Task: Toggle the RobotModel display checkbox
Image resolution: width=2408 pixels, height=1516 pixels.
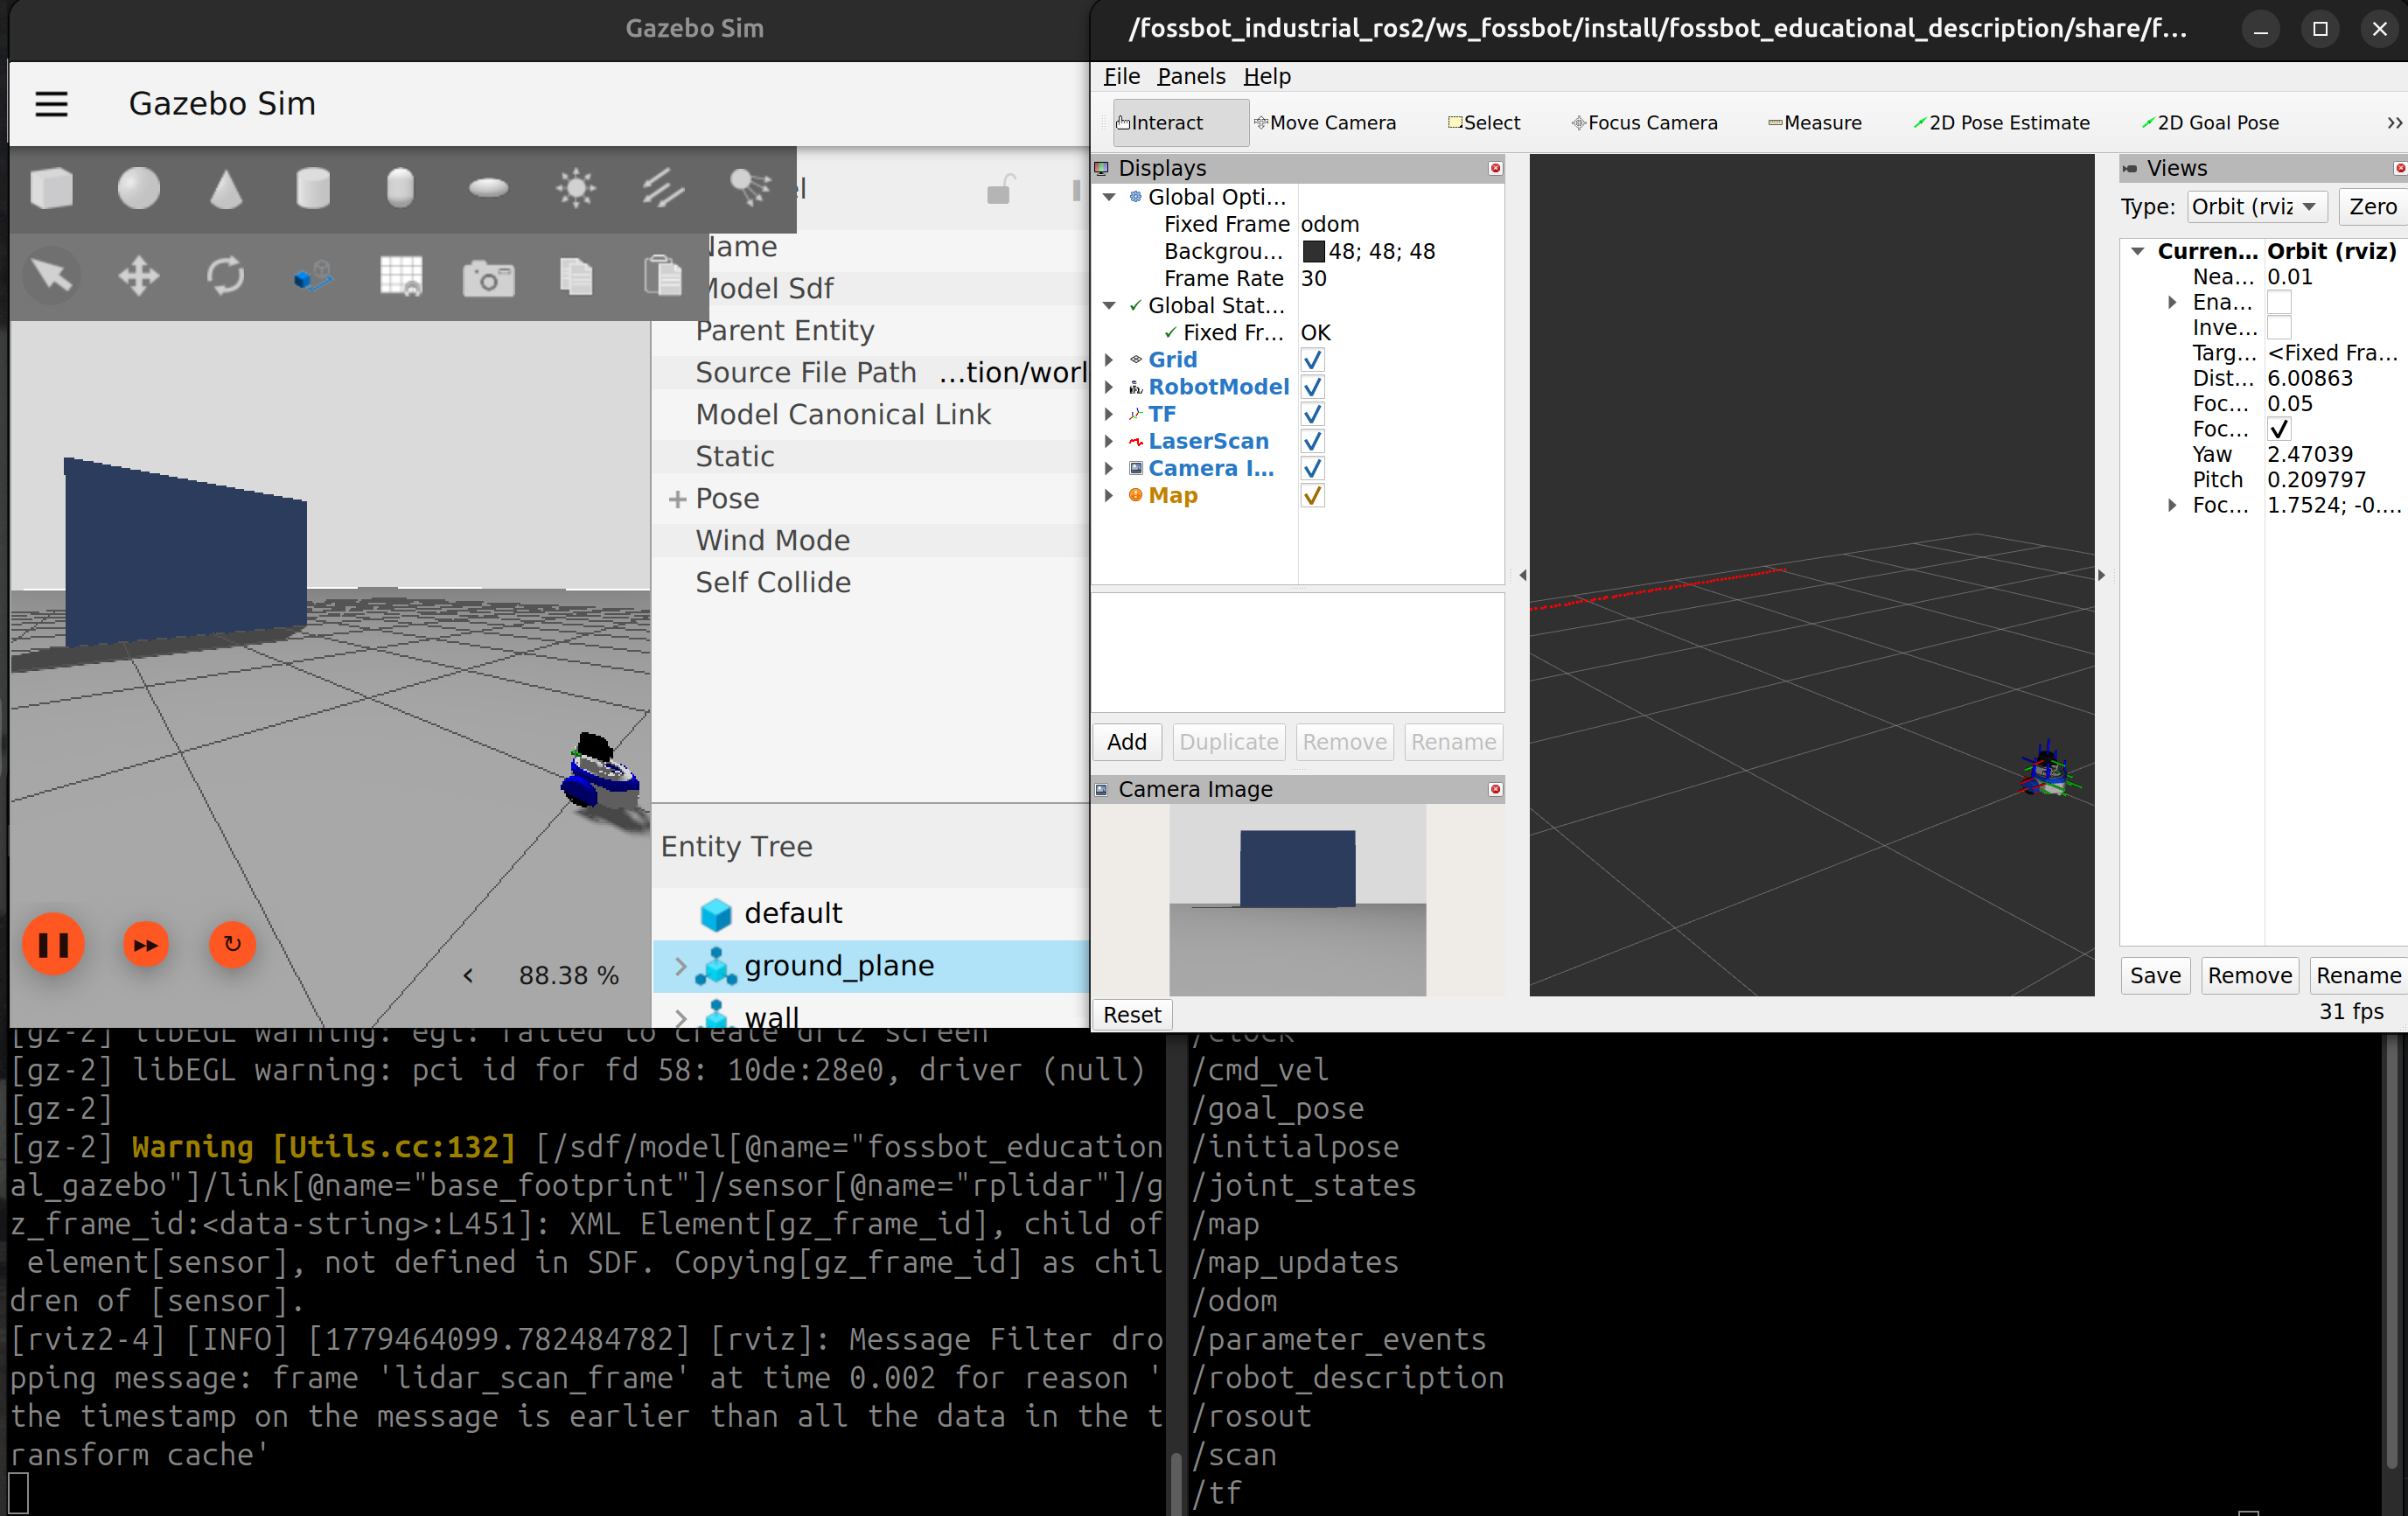Action: (1312, 387)
